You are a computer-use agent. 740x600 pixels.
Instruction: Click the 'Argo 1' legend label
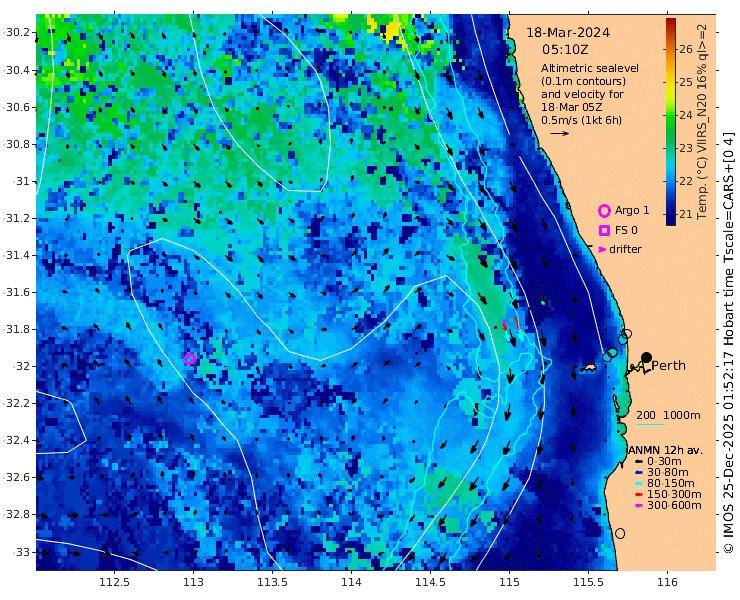632,211
